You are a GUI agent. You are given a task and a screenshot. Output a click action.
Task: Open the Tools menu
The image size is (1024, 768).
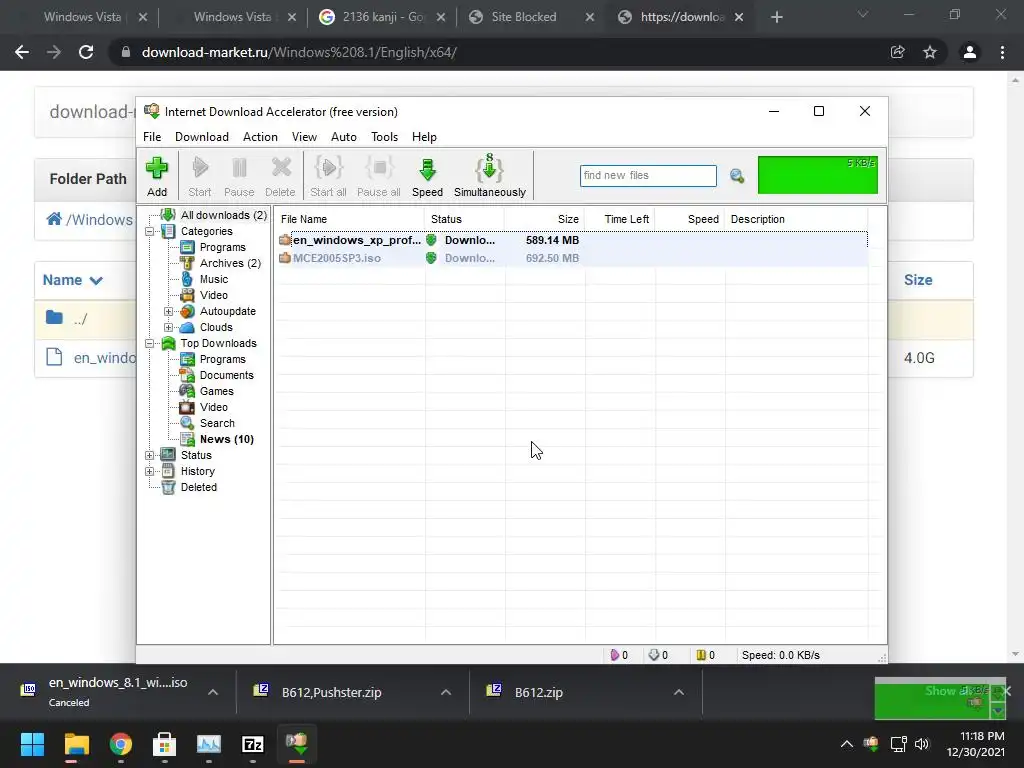(x=385, y=136)
